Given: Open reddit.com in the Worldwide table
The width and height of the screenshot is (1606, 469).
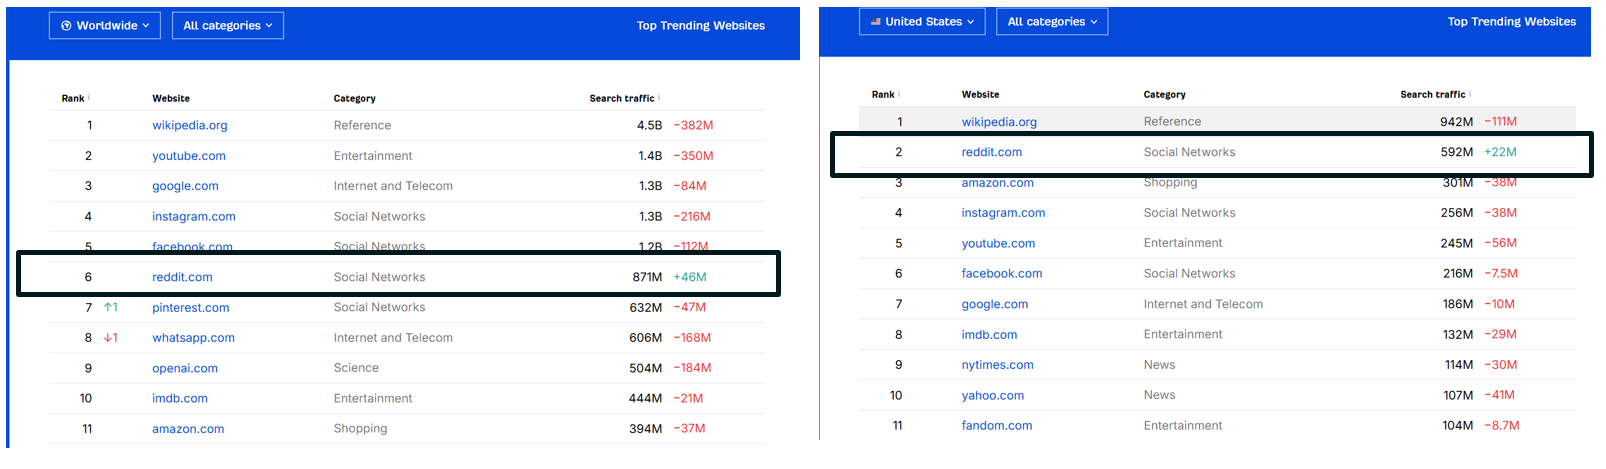Looking at the screenshot, I should [182, 277].
